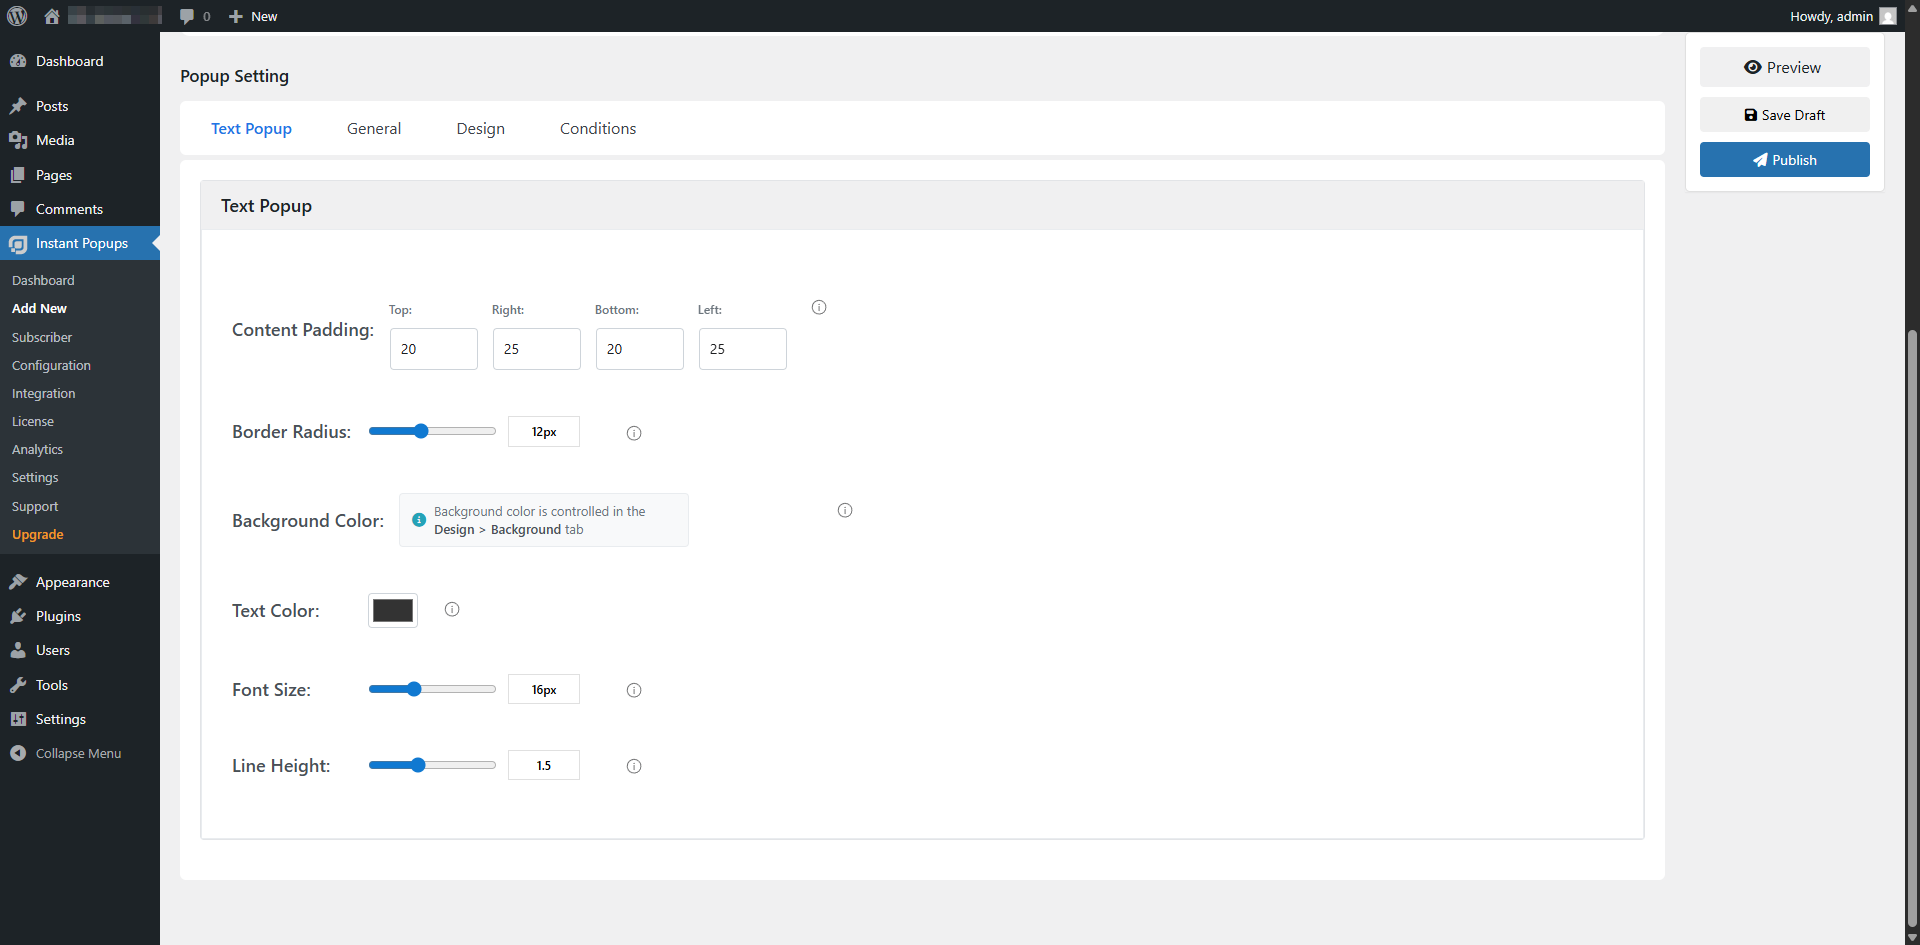
Task: Open Howdy admin account menu
Action: coord(1841,16)
